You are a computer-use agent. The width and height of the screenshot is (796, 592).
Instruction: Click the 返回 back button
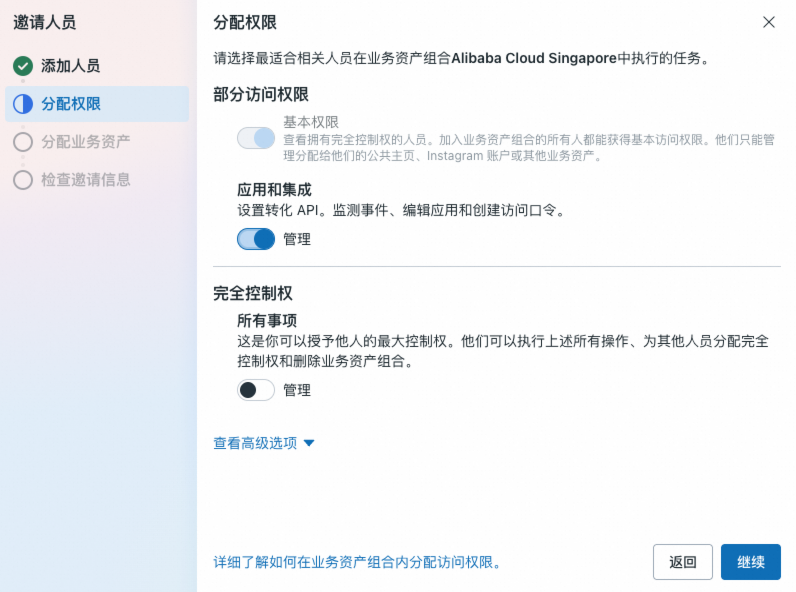tap(682, 562)
